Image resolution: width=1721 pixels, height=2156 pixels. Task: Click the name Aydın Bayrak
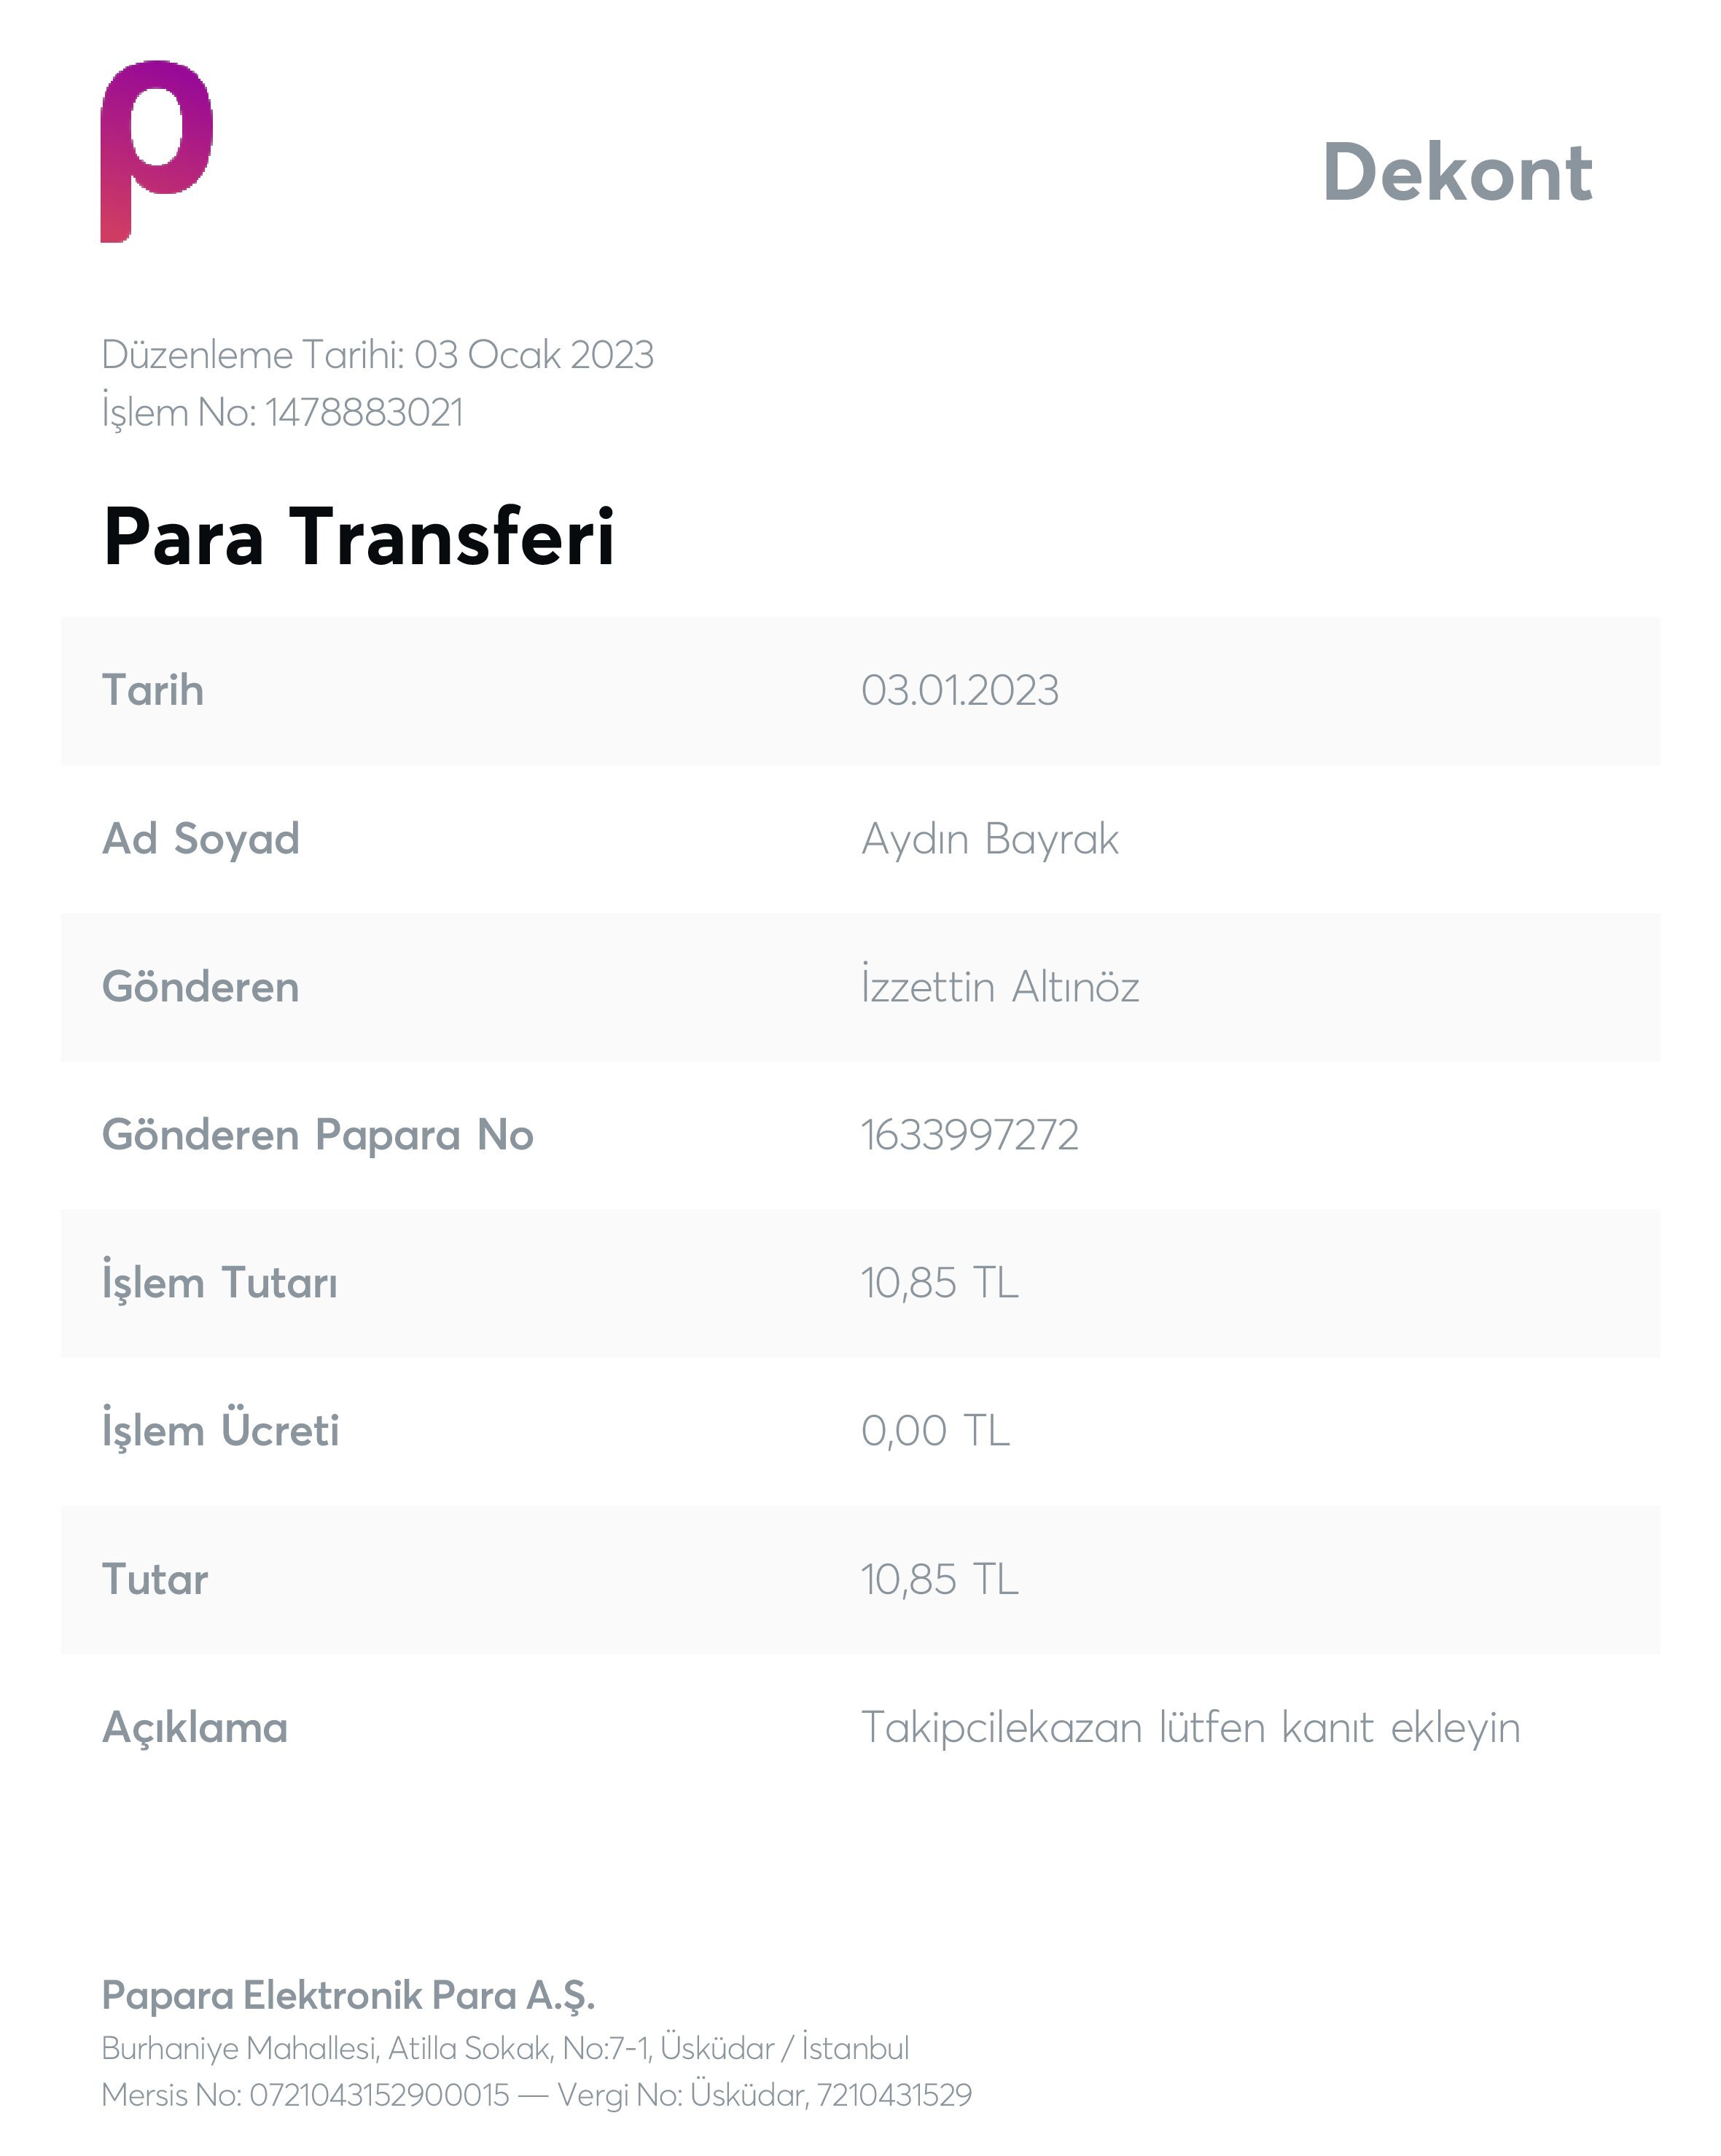pos(989,838)
